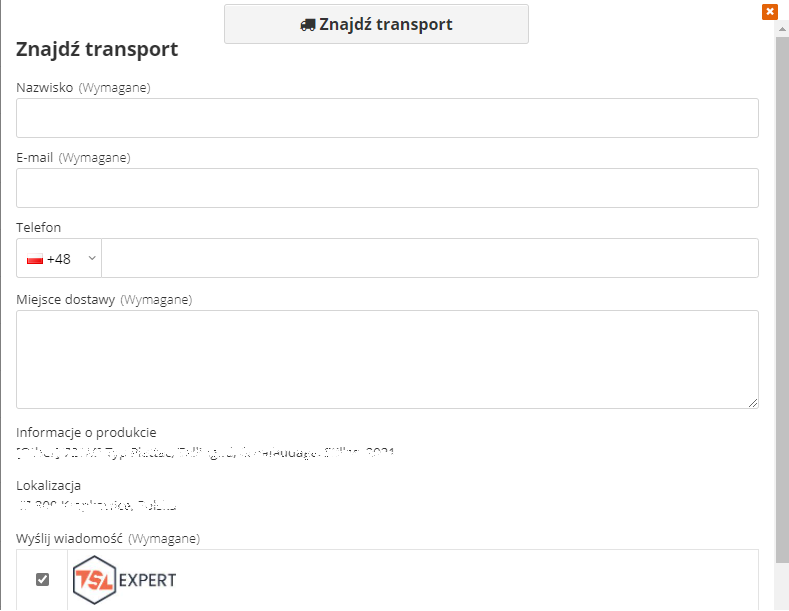Click the Wyślij wiadomość label
The width and height of the screenshot is (789, 611).
point(69,539)
